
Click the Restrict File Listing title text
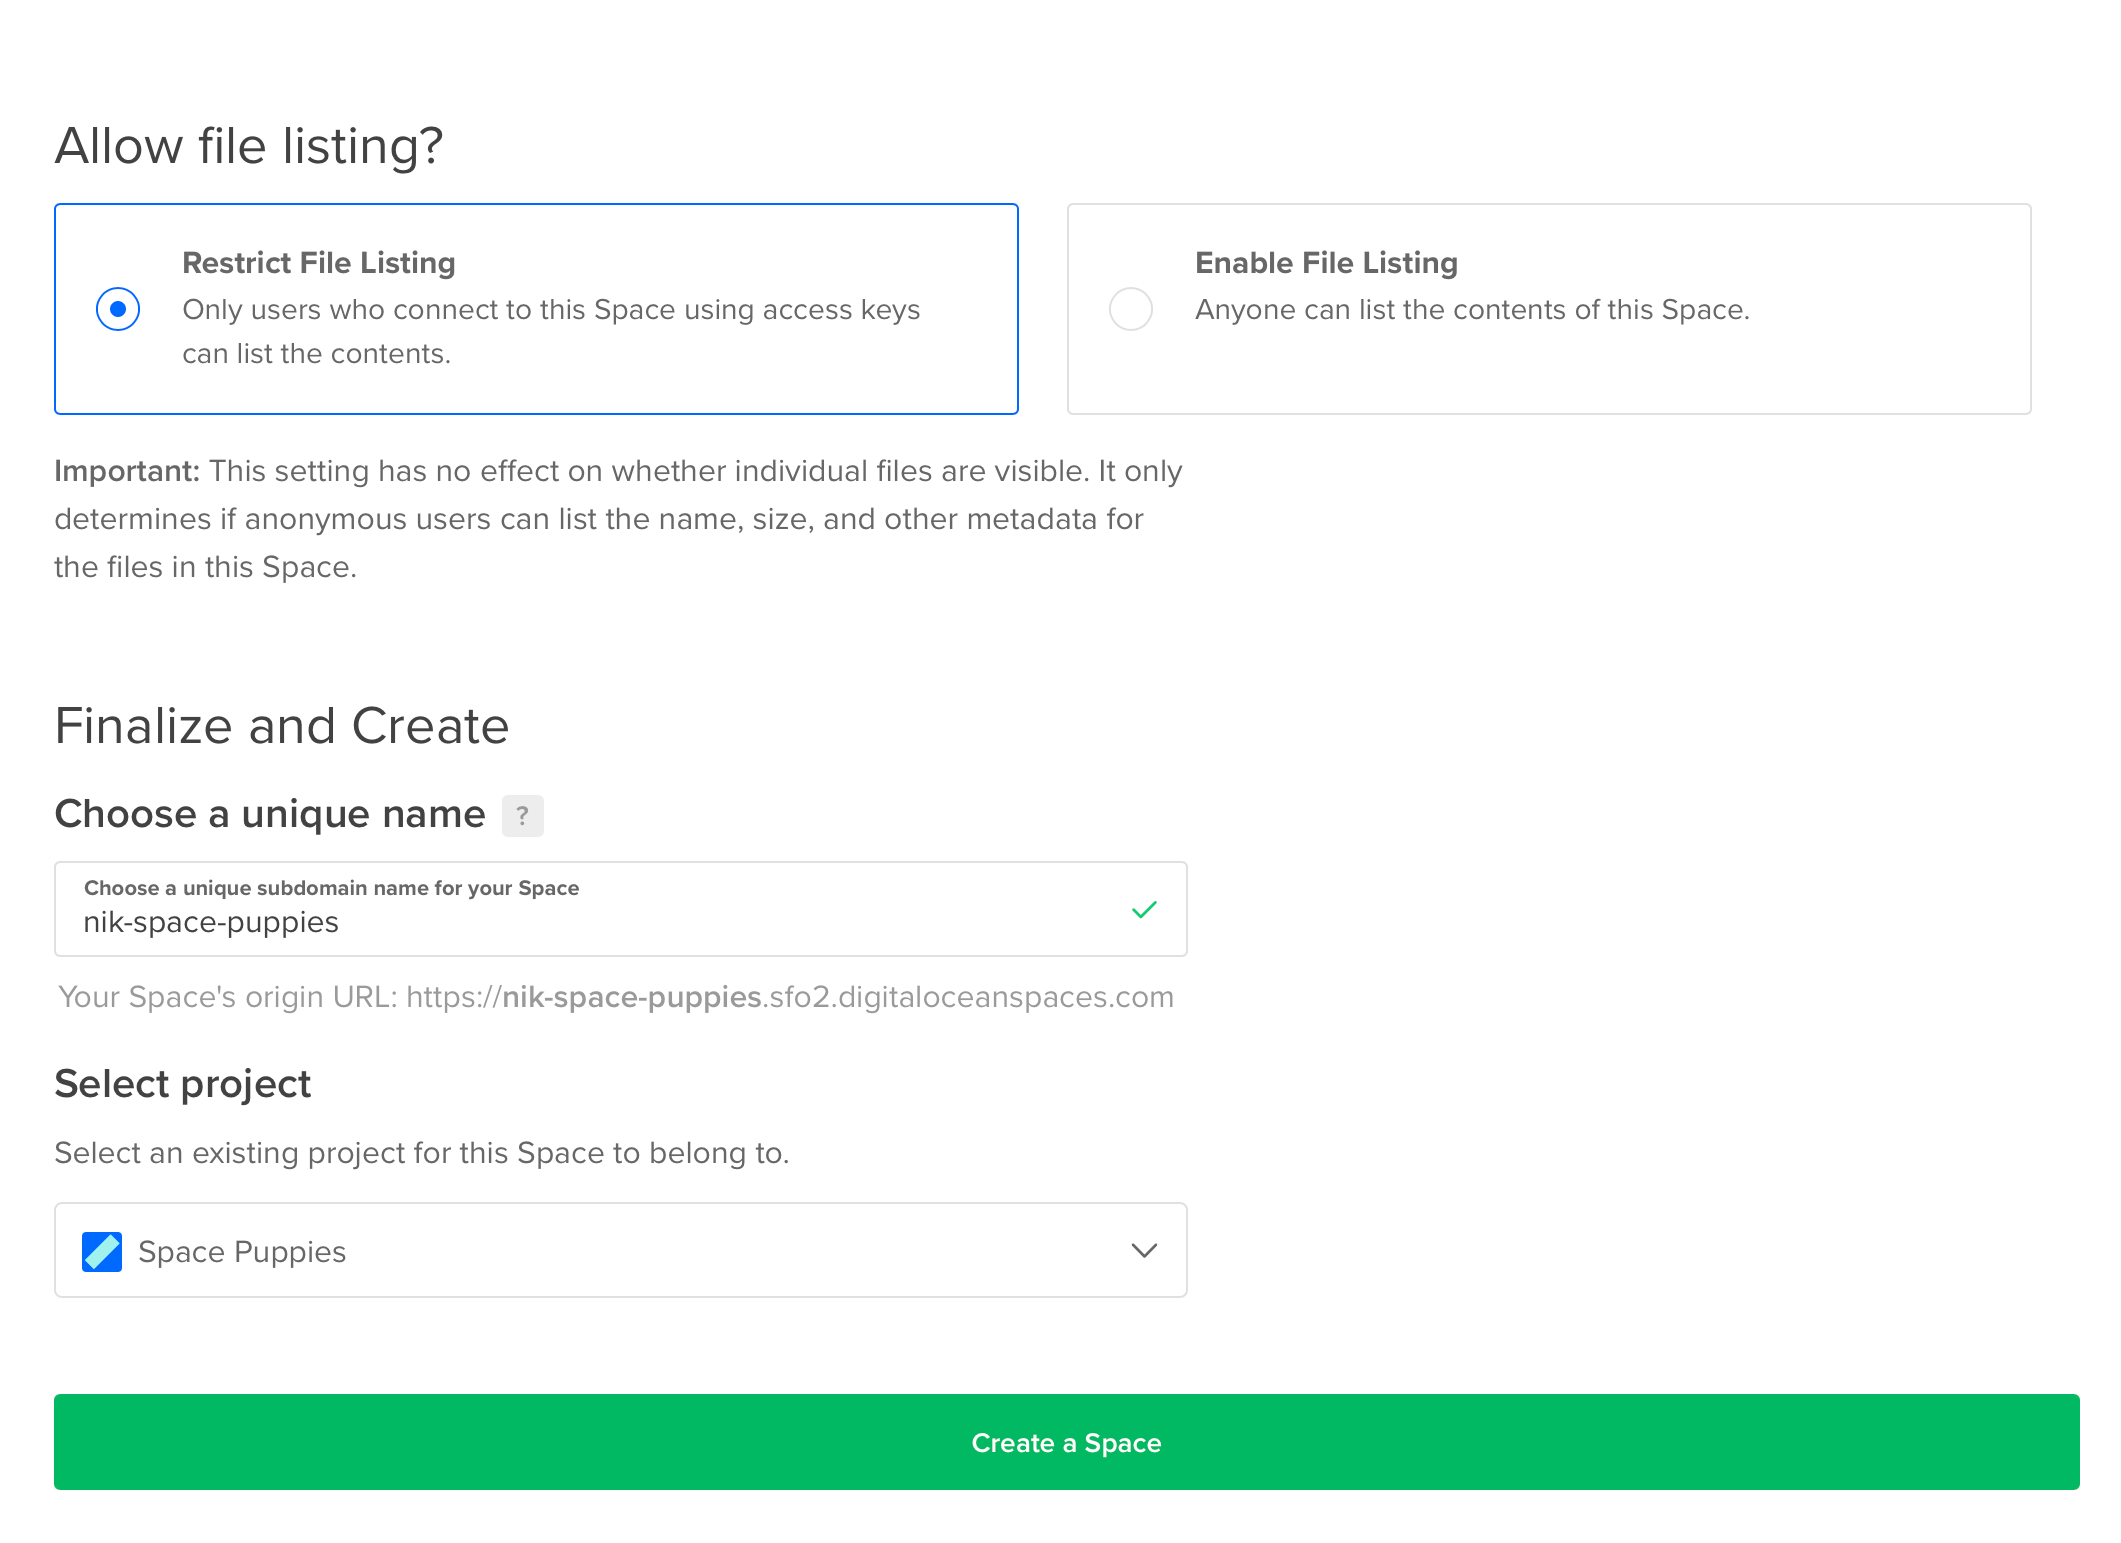coord(318,262)
